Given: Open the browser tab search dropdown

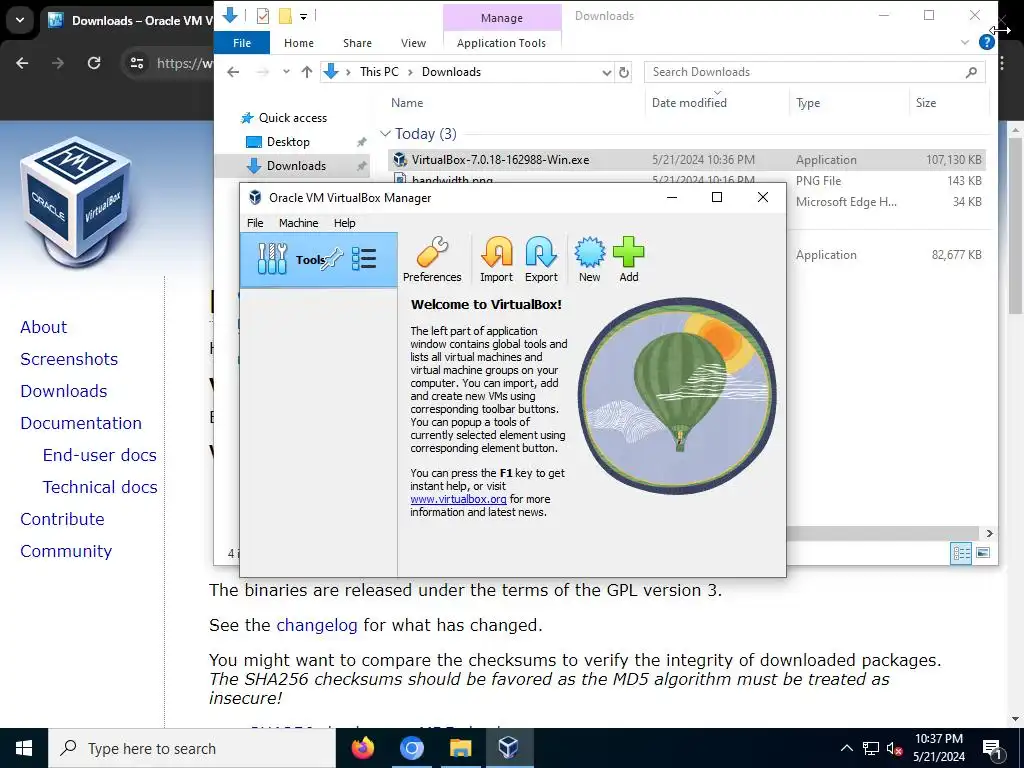Looking at the screenshot, I should click(x=20, y=20).
